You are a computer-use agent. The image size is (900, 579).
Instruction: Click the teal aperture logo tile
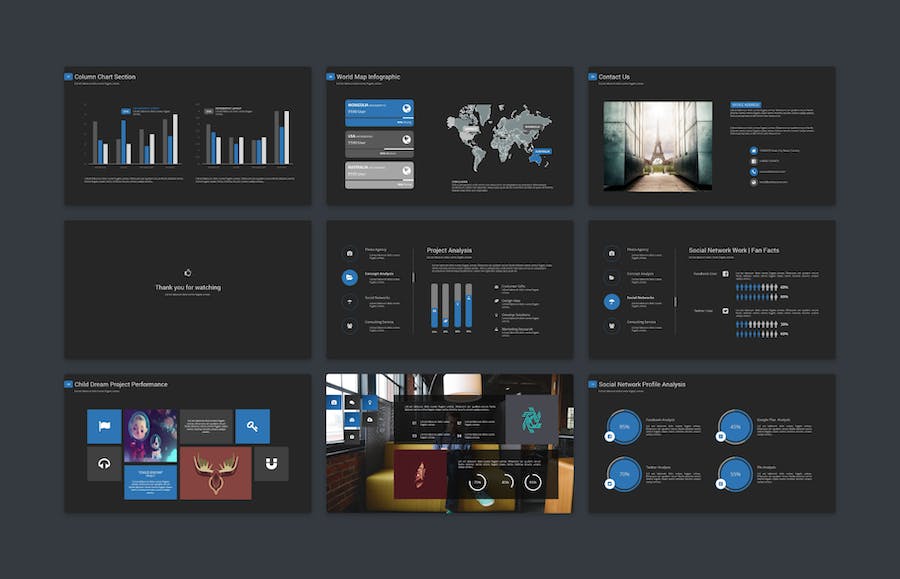click(531, 419)
